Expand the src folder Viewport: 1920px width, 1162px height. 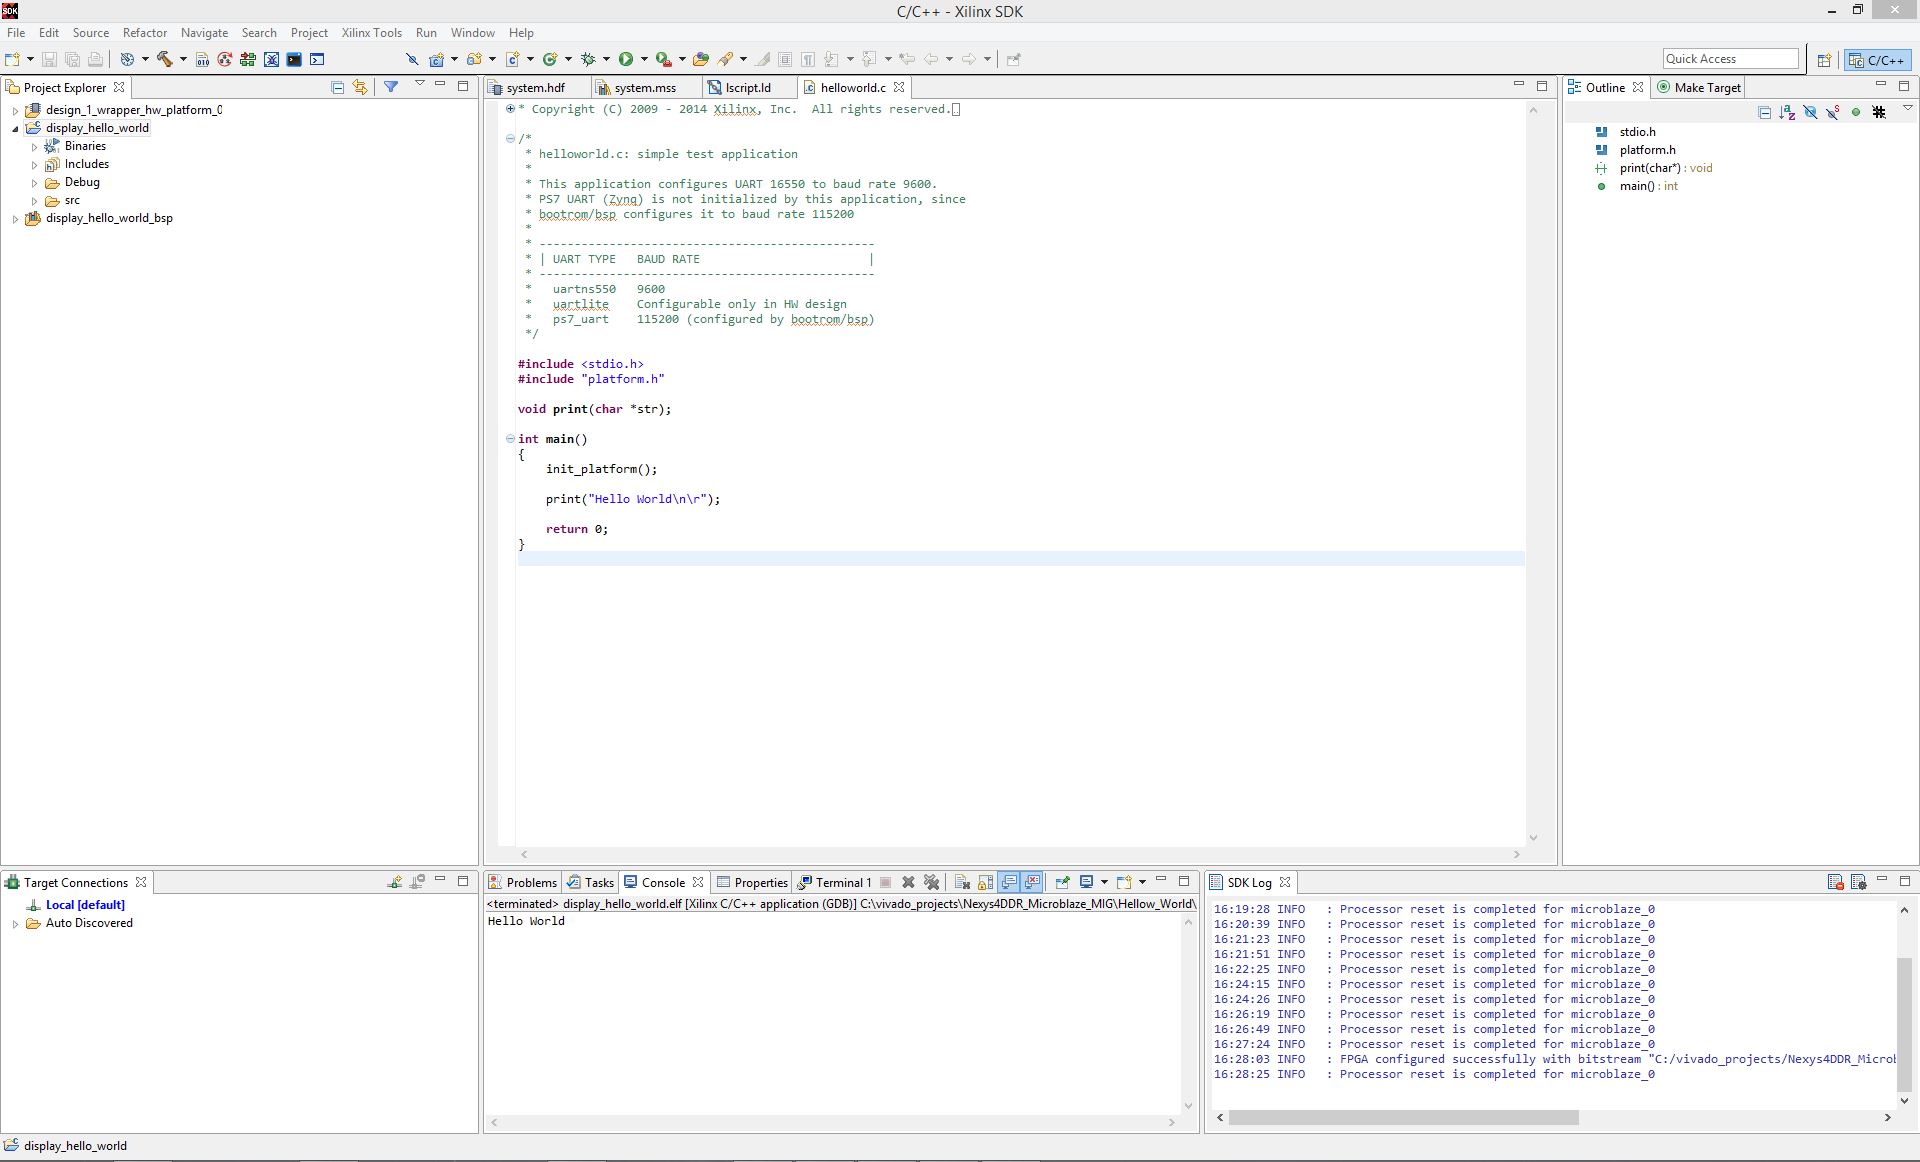pos(34,201)
